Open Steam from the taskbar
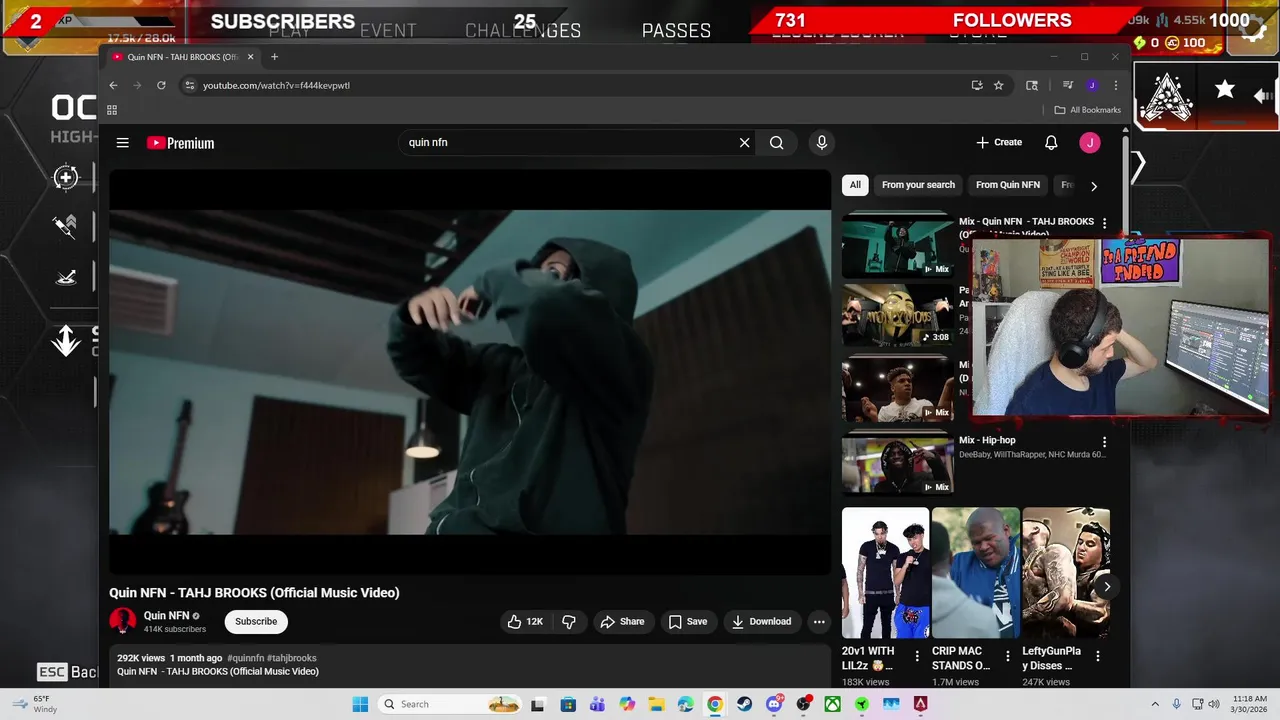Screen dimensions: 1280x720 [x=744, y=704]
